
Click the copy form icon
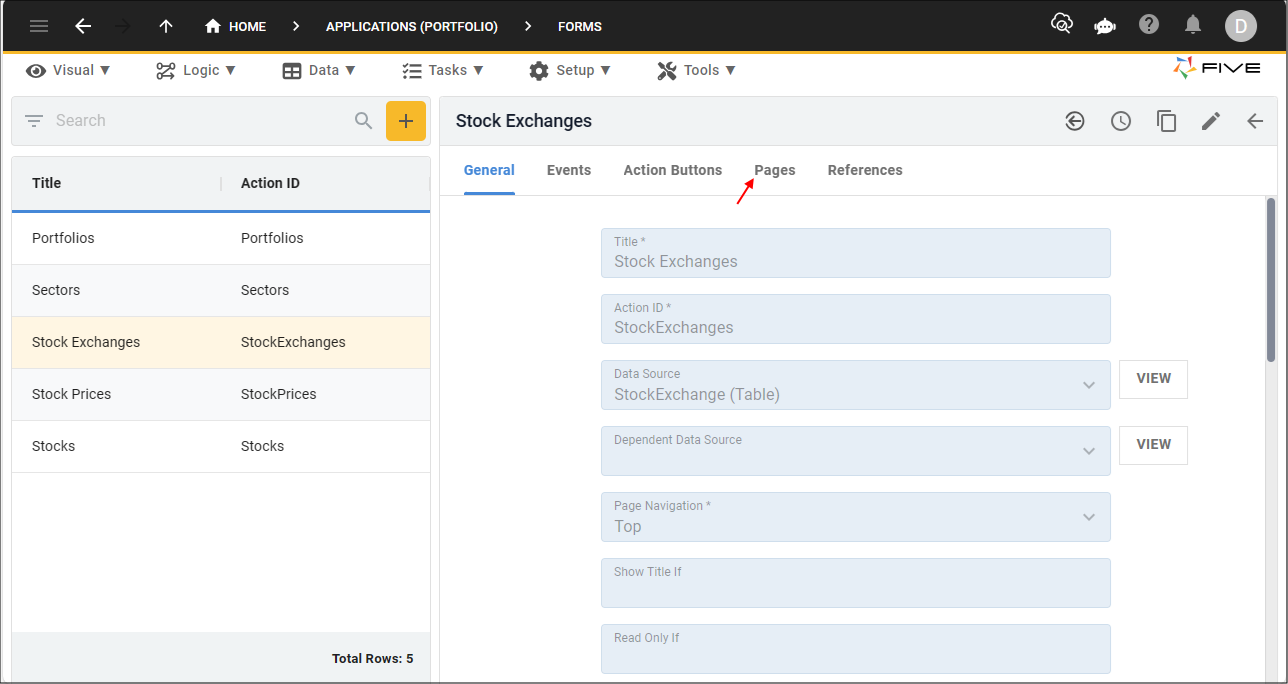[x=1166, y=121]
